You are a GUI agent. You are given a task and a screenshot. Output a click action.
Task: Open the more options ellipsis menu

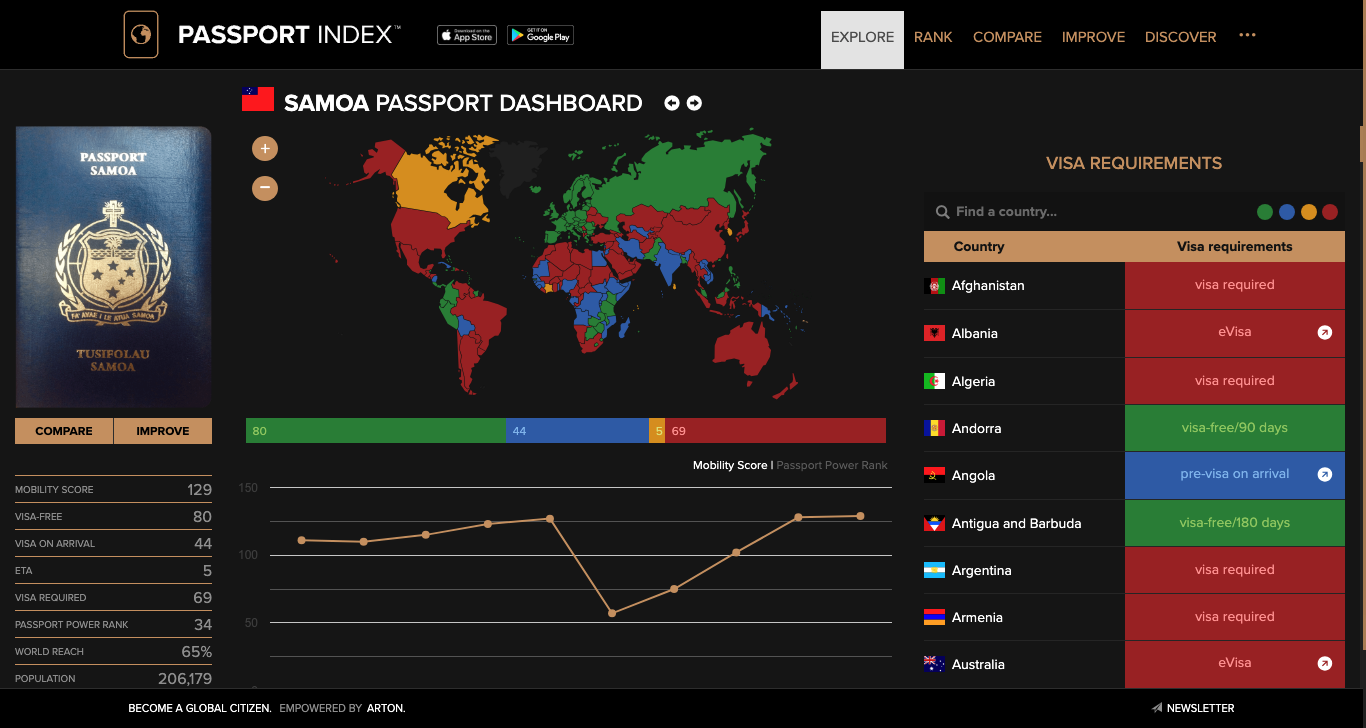coord(1247,35)
